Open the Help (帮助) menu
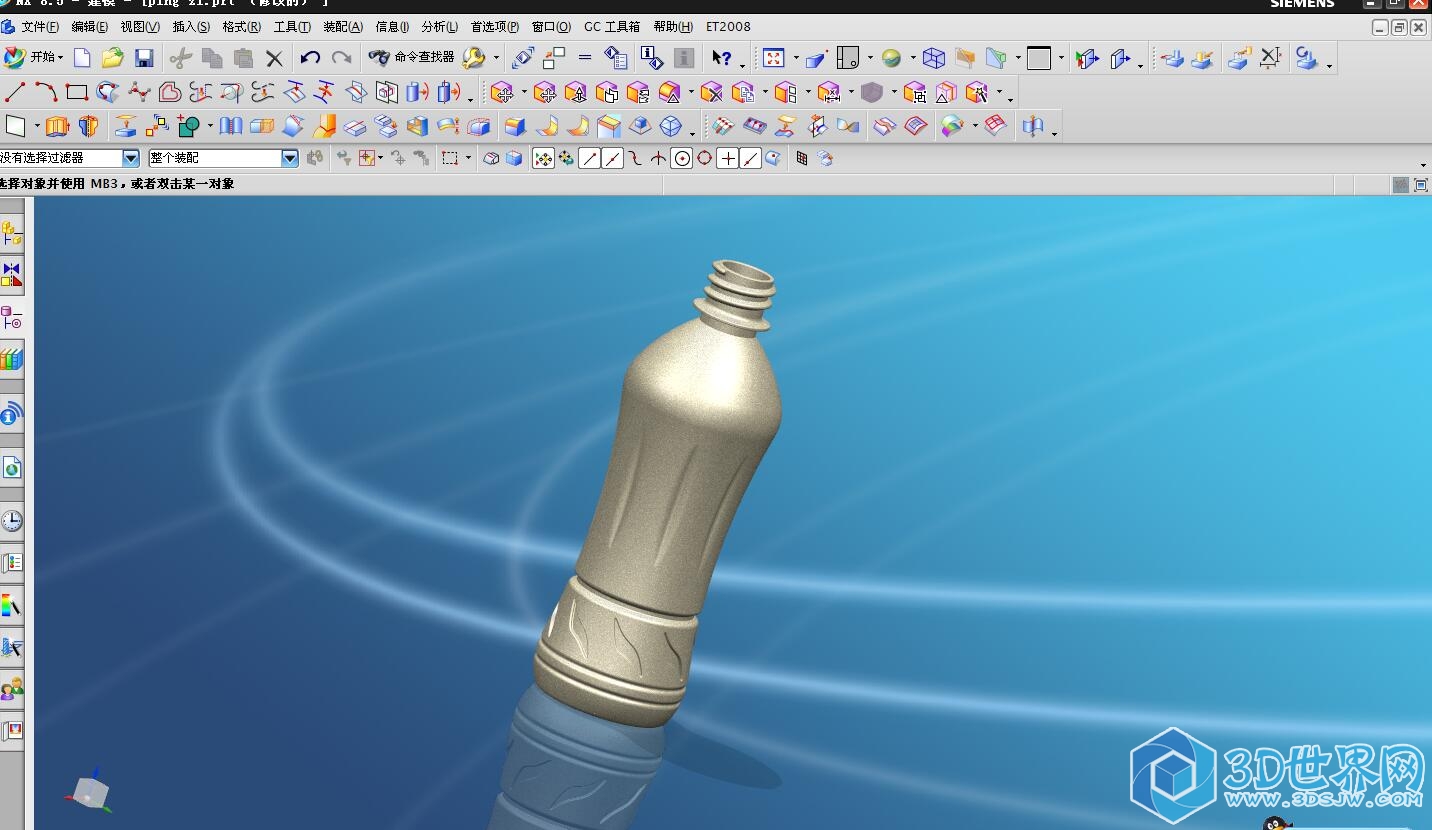 coord(673,27)
